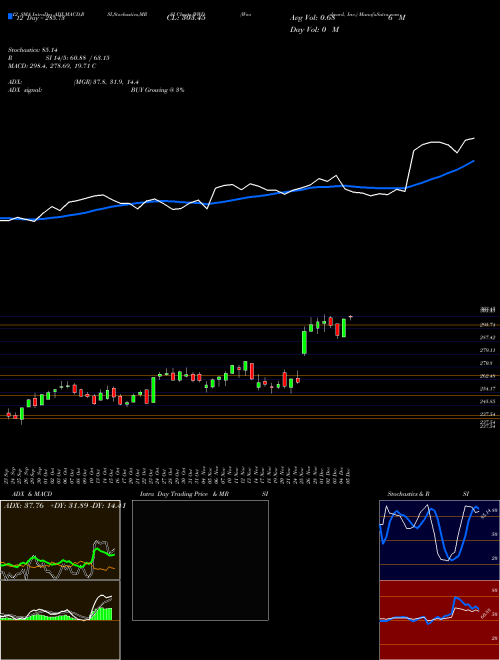Click the 'Stochastics & R' panel title

pos(408,494)
